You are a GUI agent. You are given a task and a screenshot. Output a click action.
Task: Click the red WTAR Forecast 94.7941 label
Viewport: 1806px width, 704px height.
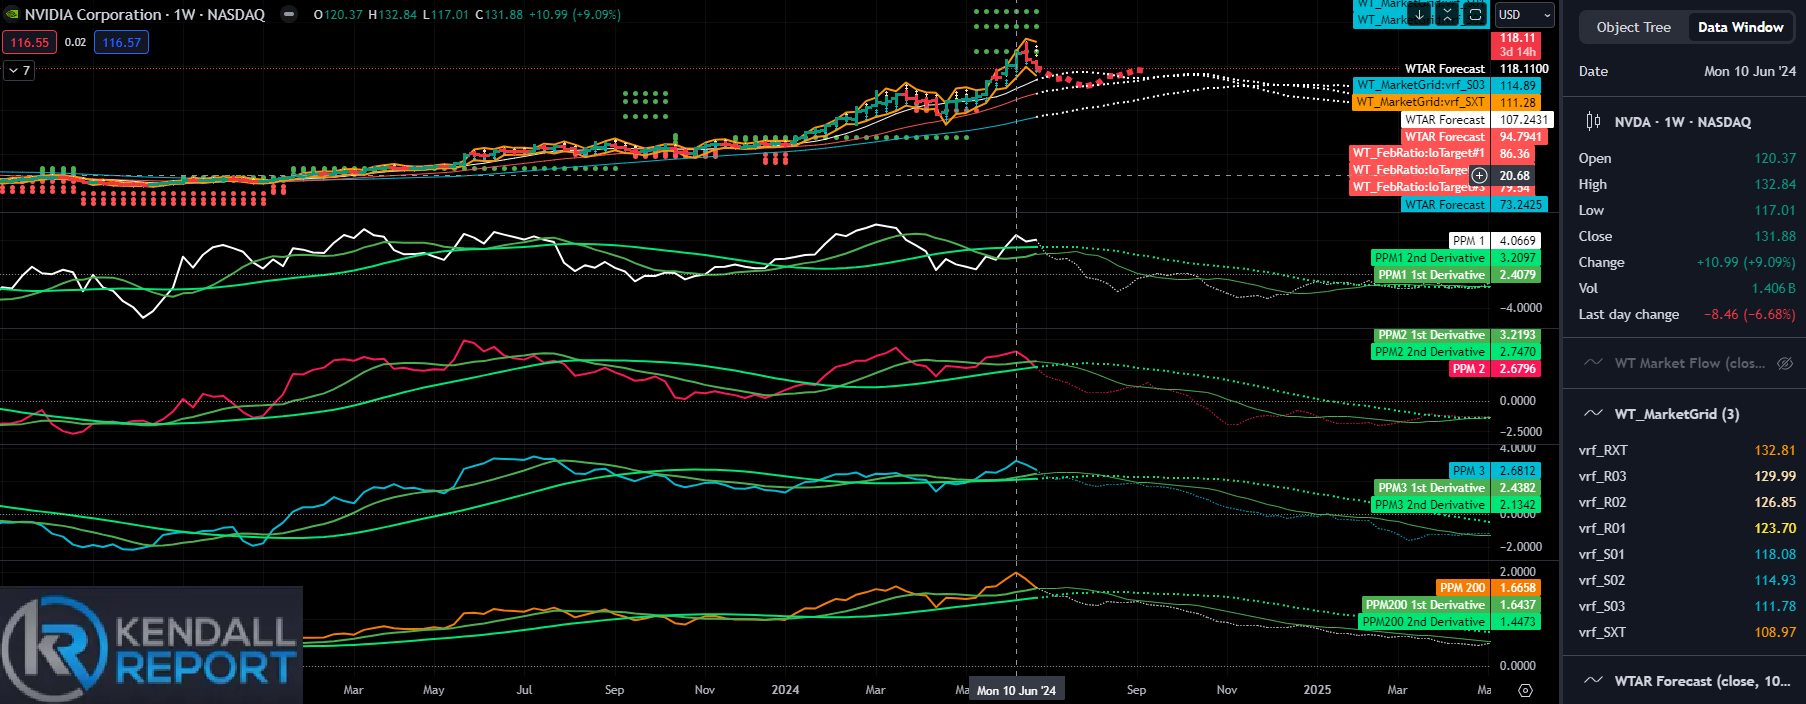click(1474, 137)
